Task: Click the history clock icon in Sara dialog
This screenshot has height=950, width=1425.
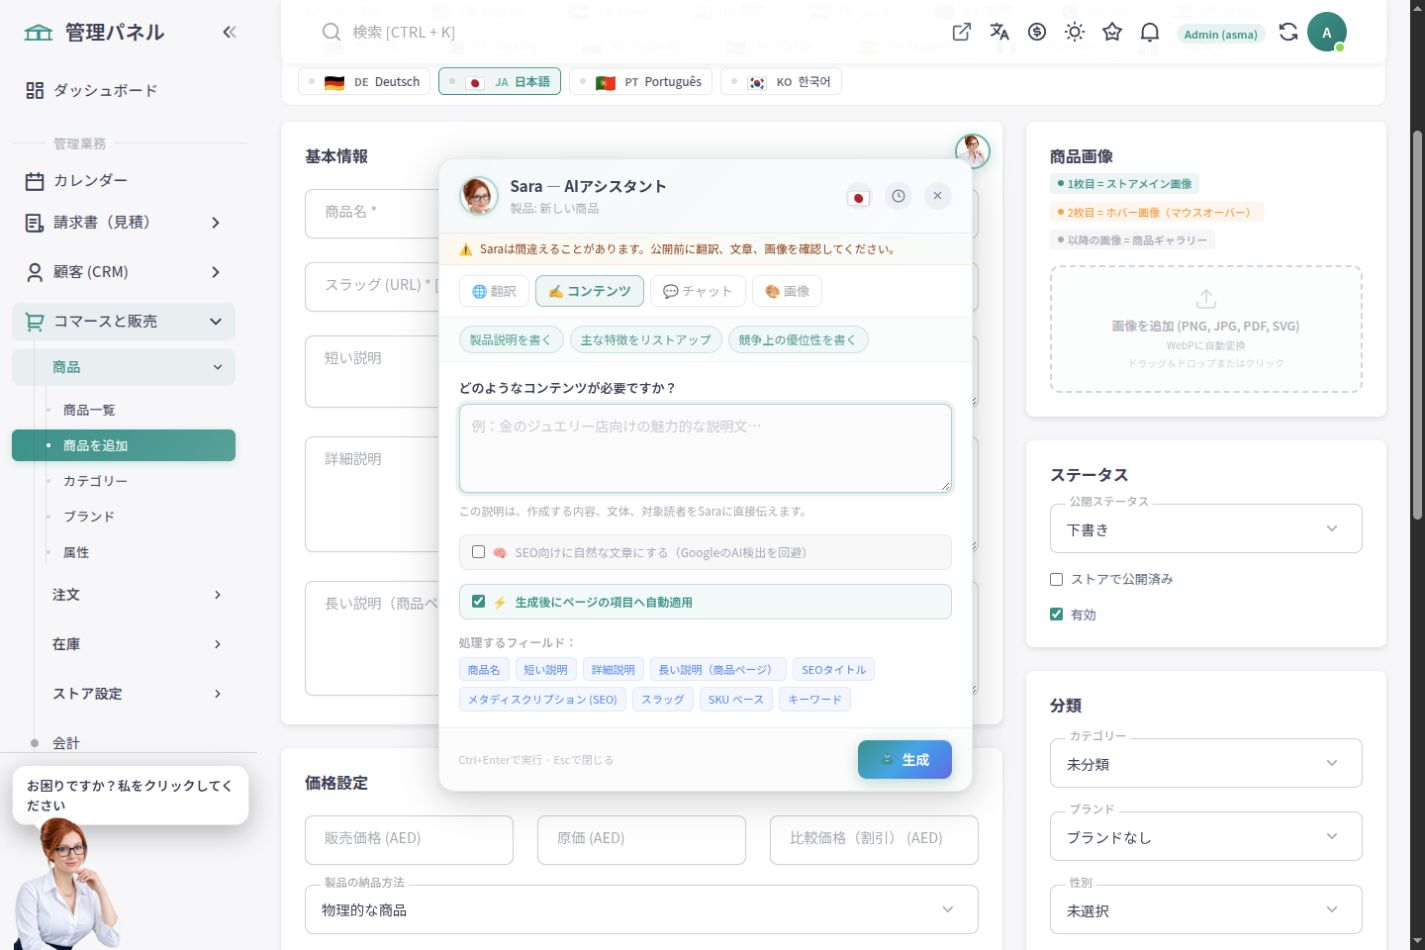Action: [898, 196]
